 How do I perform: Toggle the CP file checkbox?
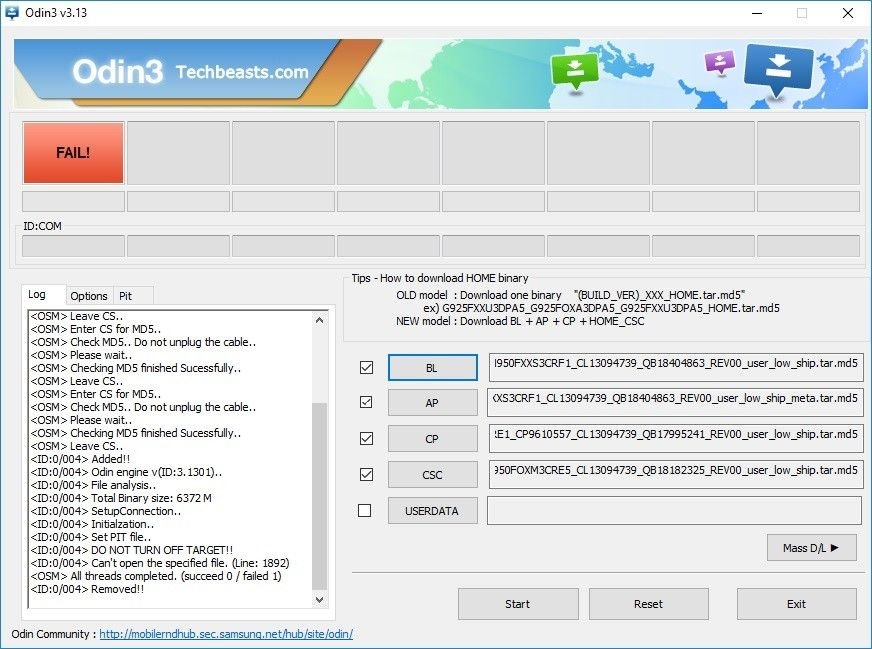(x=366, y=438)
